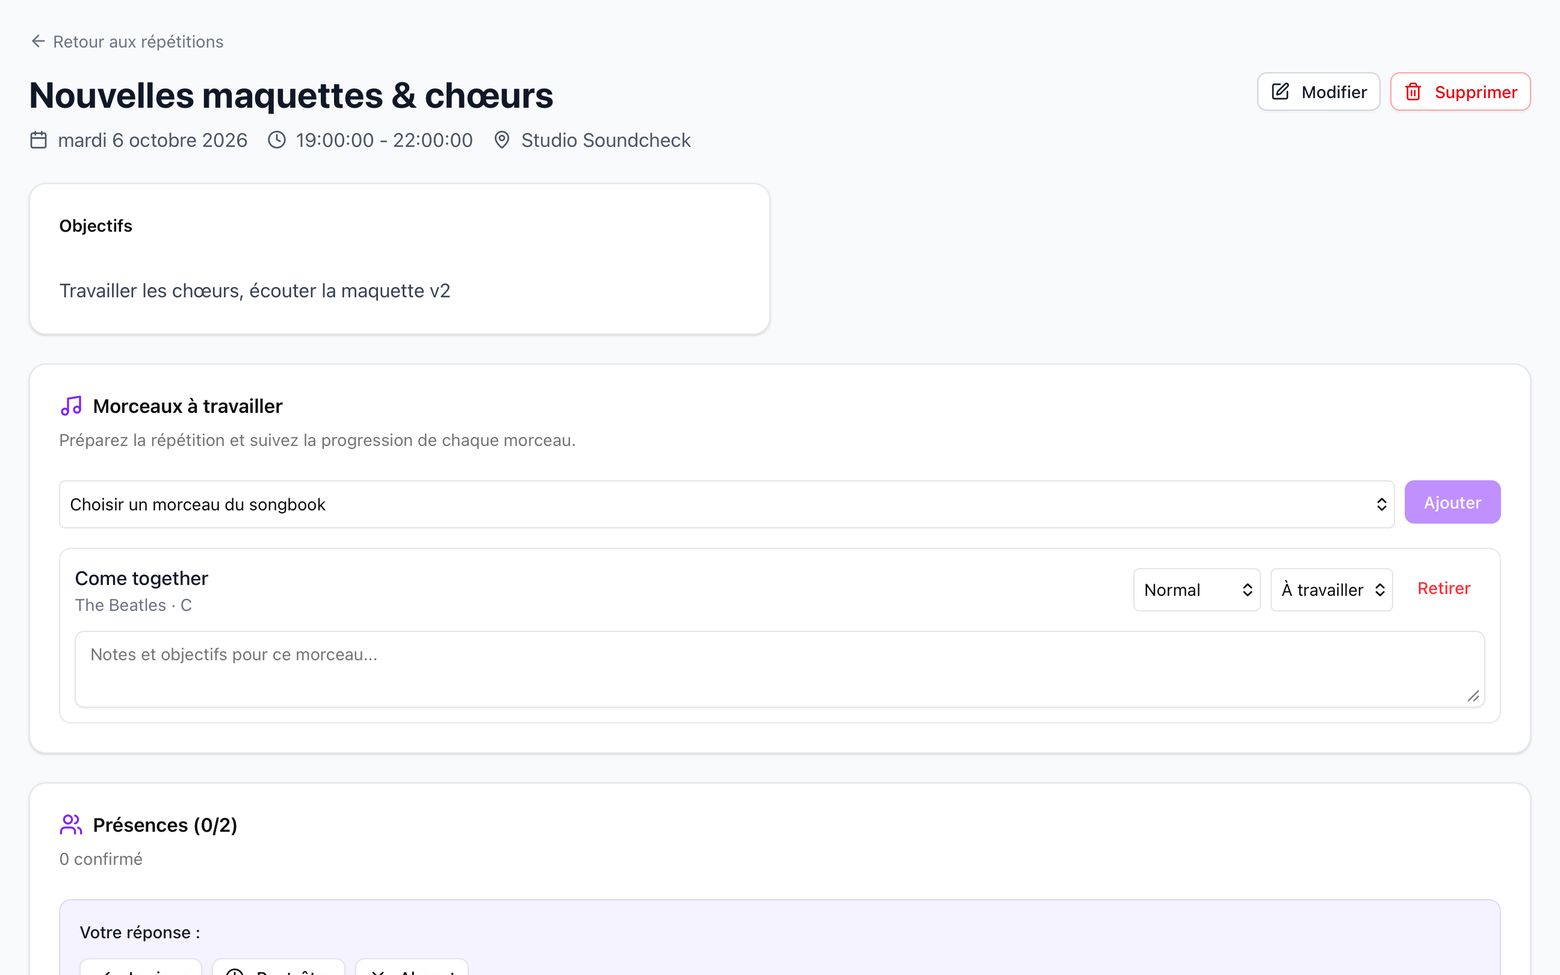1560x975 pixels.
Task: Click the Présences (0/2) heading
Action: (x=165, y=825)
